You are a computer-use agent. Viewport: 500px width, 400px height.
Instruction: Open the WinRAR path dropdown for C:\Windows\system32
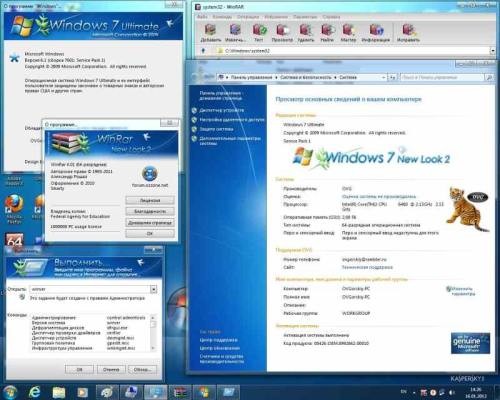coord(492,51)
